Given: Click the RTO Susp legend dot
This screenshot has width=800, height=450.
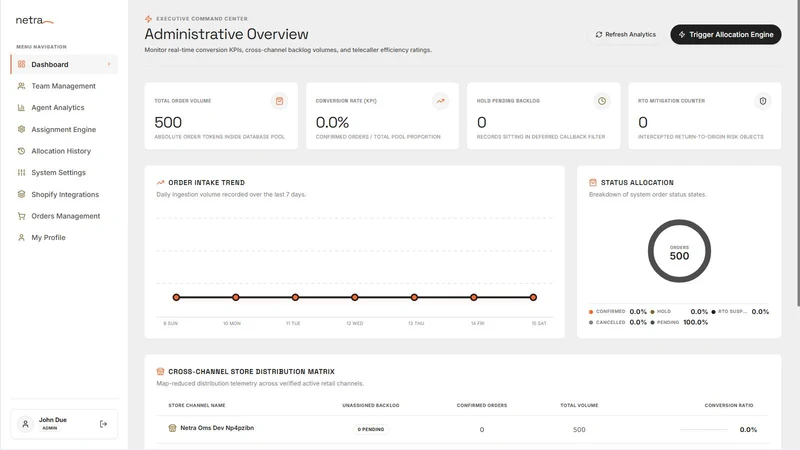Looking at the screenshot, I should tap(713, 312).
